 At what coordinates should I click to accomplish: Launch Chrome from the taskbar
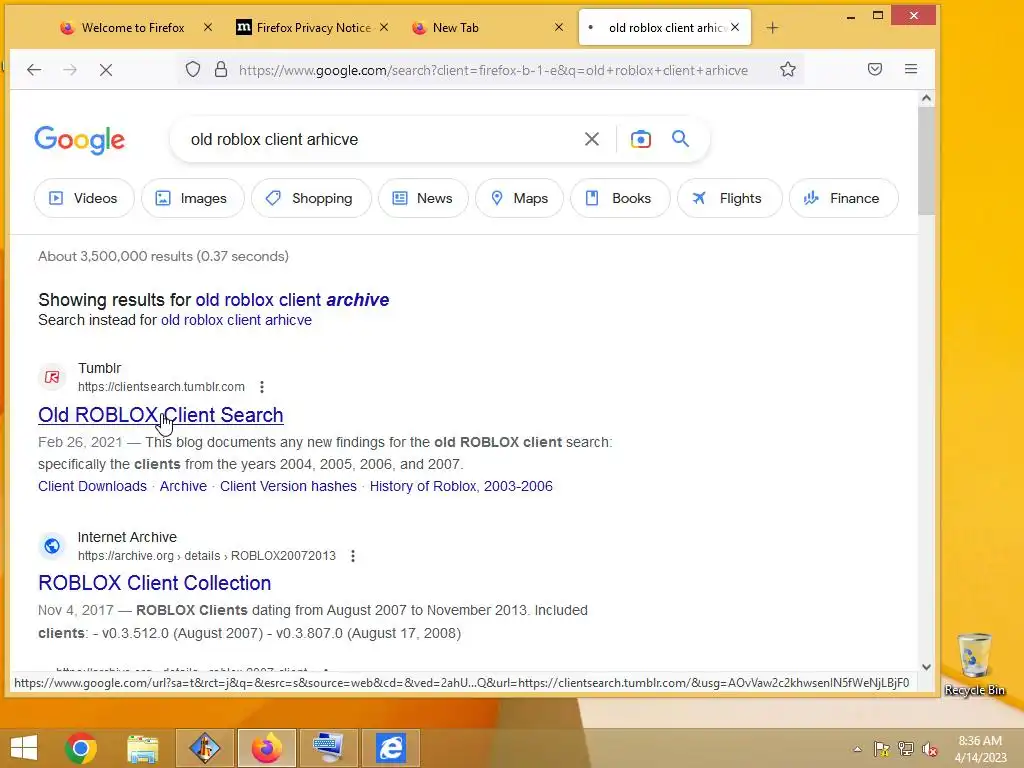point(81,748)
